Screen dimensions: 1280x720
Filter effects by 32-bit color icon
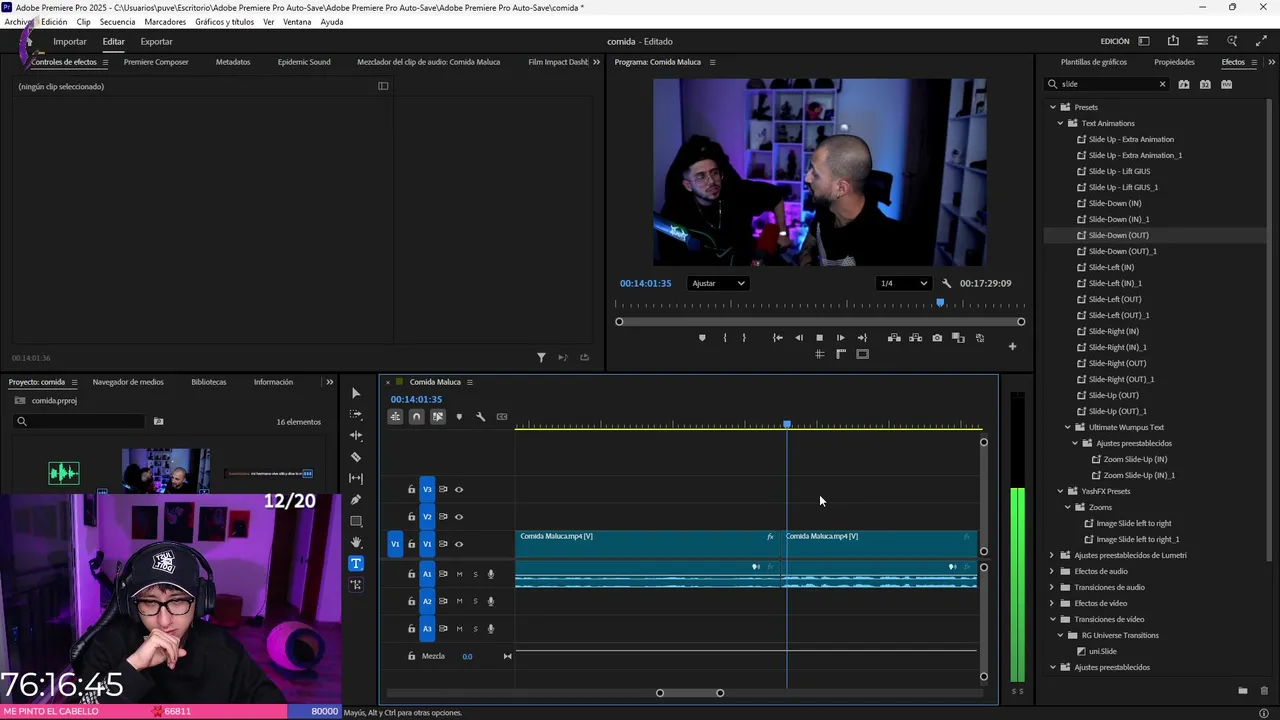[1205, 84]
